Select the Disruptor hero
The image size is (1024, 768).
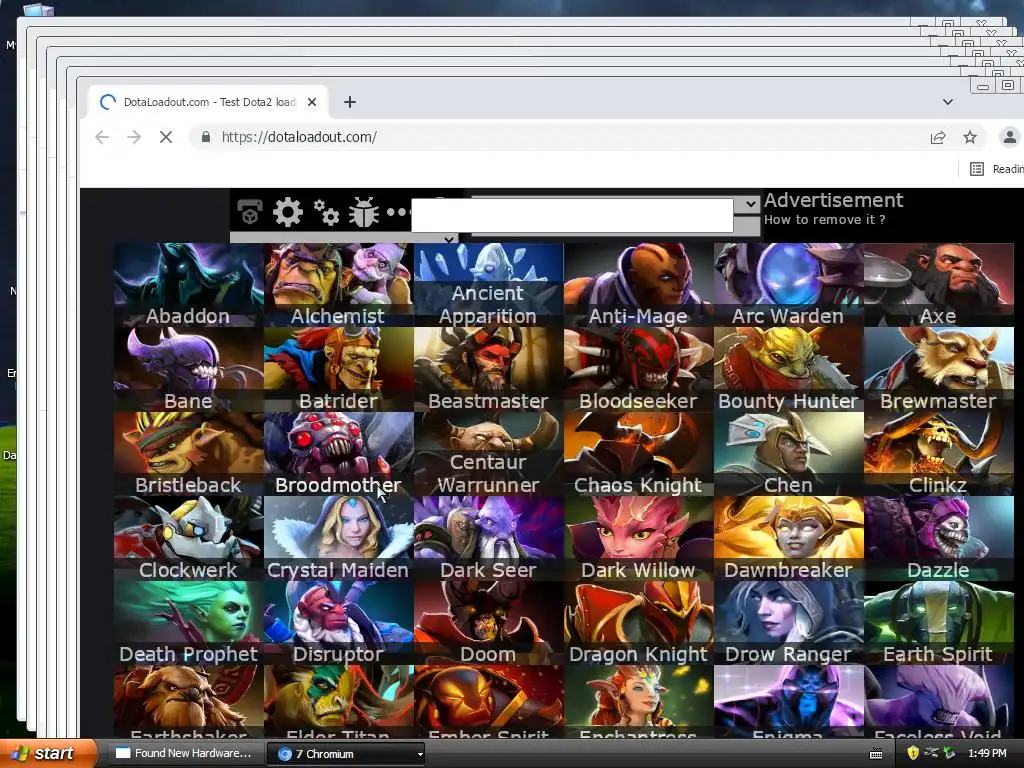pyautogui.click(x=338, y=622)
